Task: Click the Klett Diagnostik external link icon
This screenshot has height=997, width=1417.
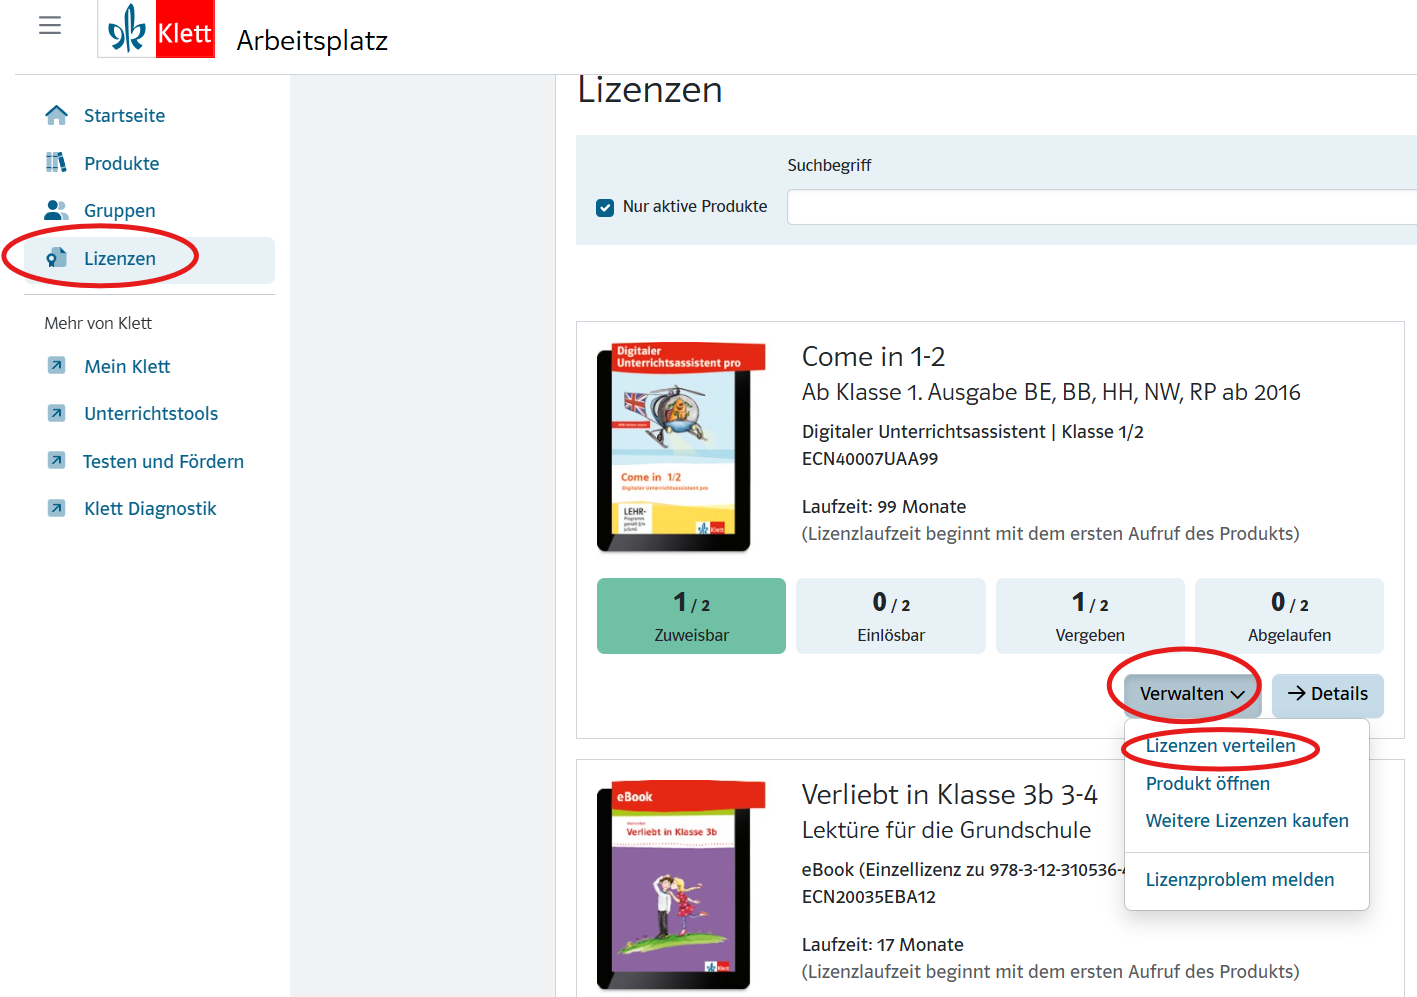Action: [x=57, y=508]
